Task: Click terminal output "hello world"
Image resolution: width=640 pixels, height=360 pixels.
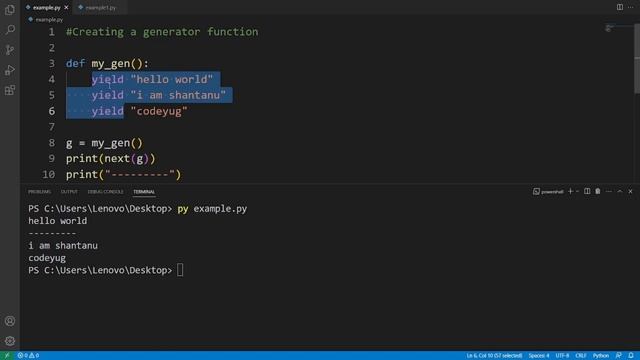Action: (x=58, y=221)
